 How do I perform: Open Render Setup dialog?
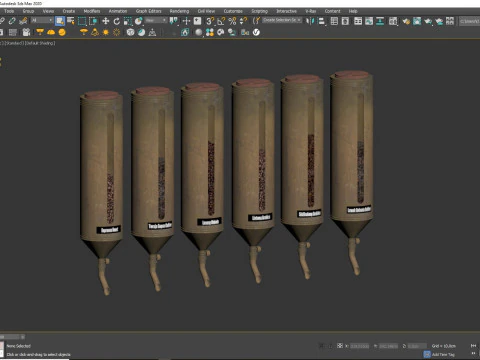(406, 21)
